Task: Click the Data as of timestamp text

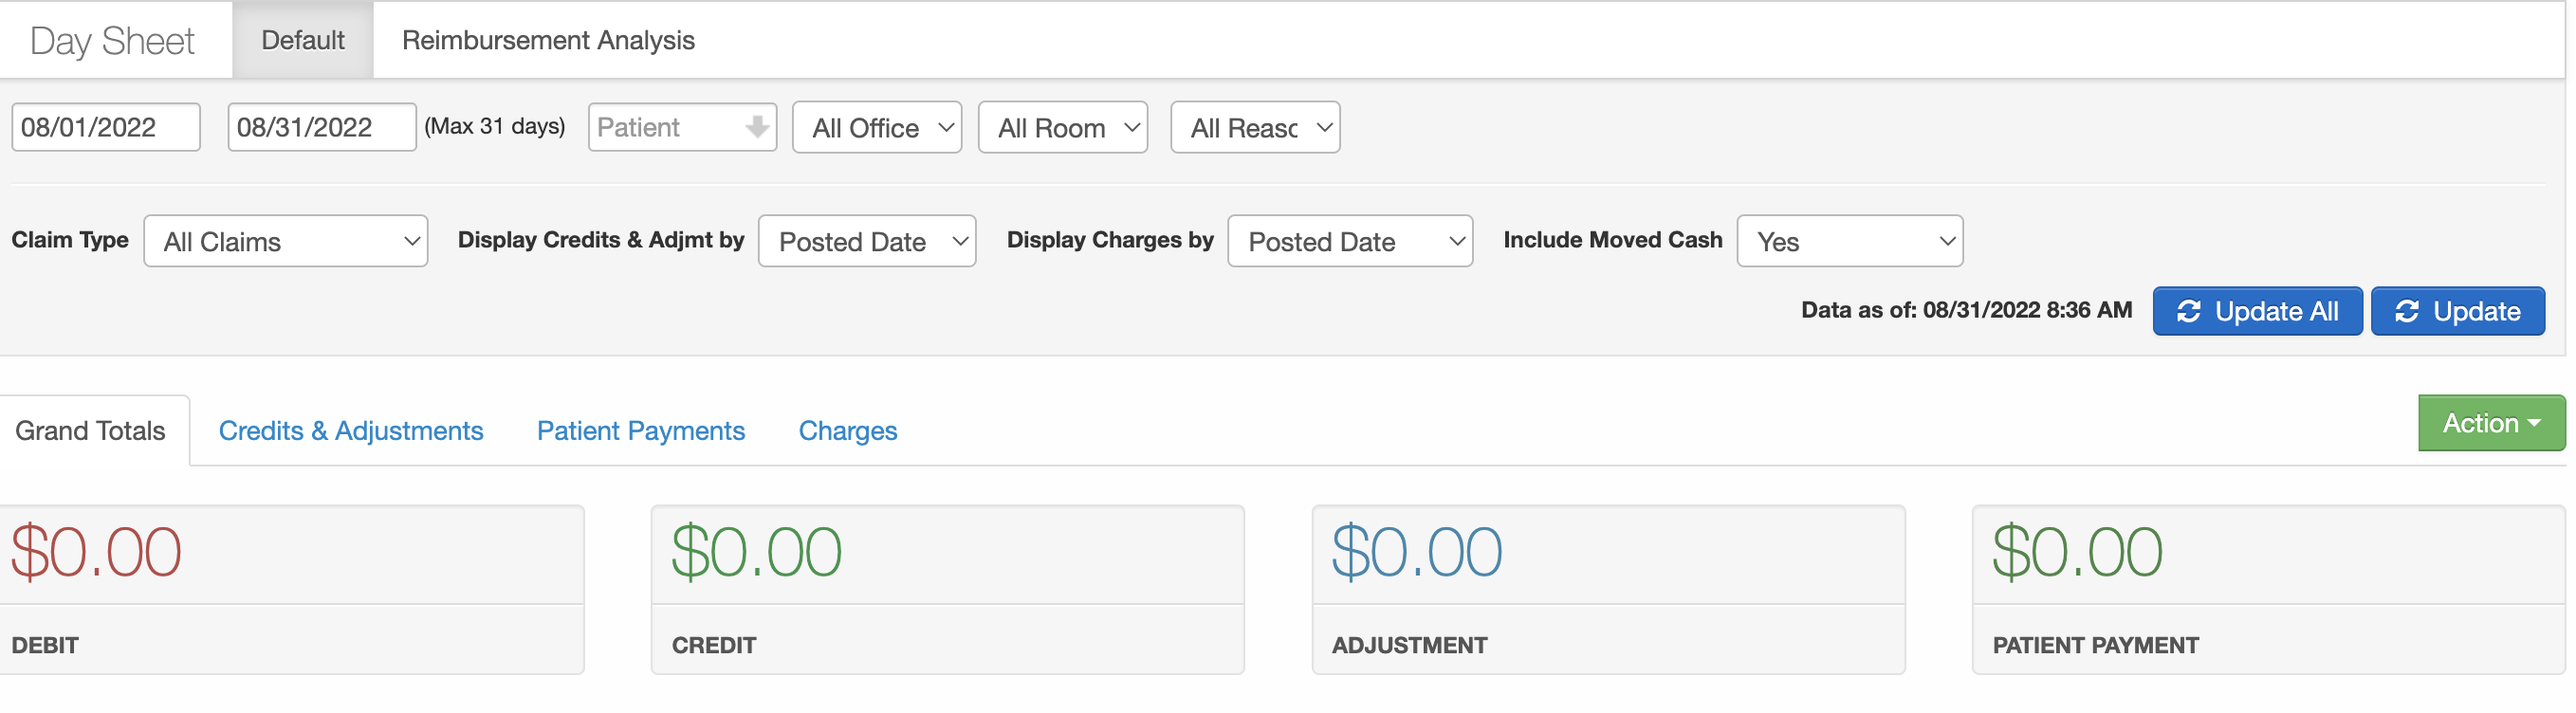Action: [1966, 310]
